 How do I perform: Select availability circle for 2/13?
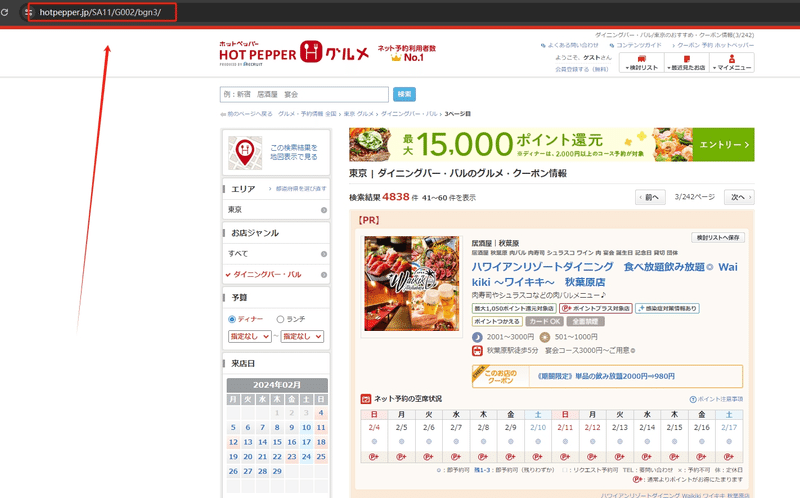(x=620, y=442)
